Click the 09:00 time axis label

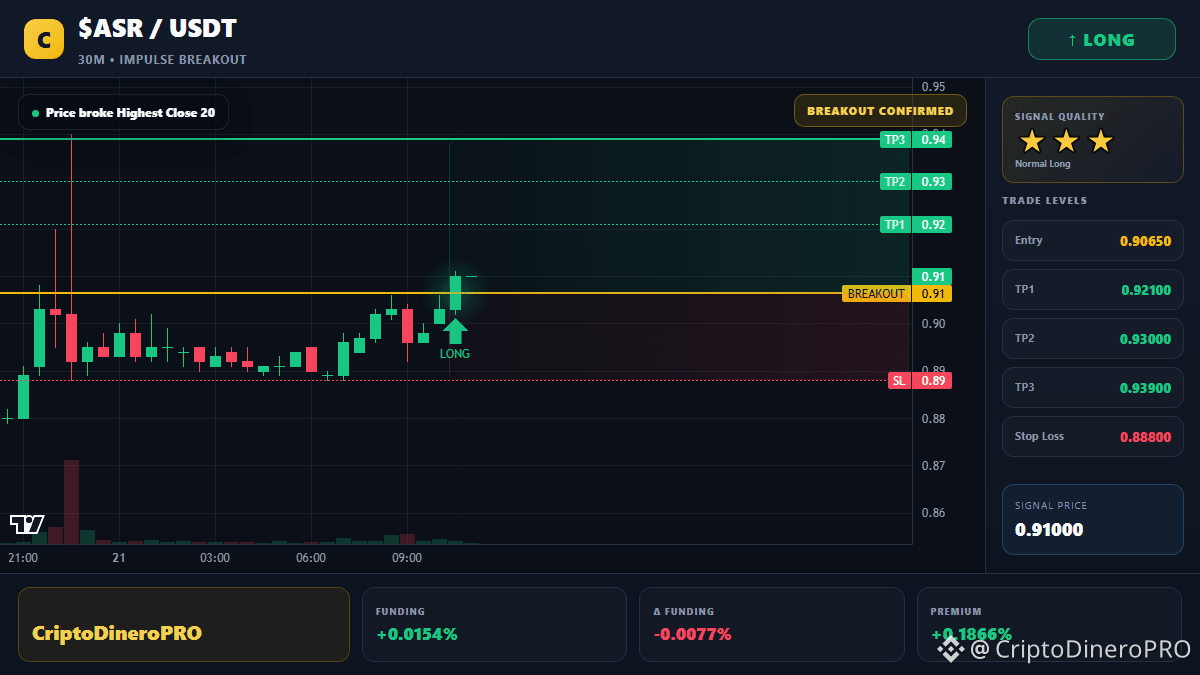point(407,558)
